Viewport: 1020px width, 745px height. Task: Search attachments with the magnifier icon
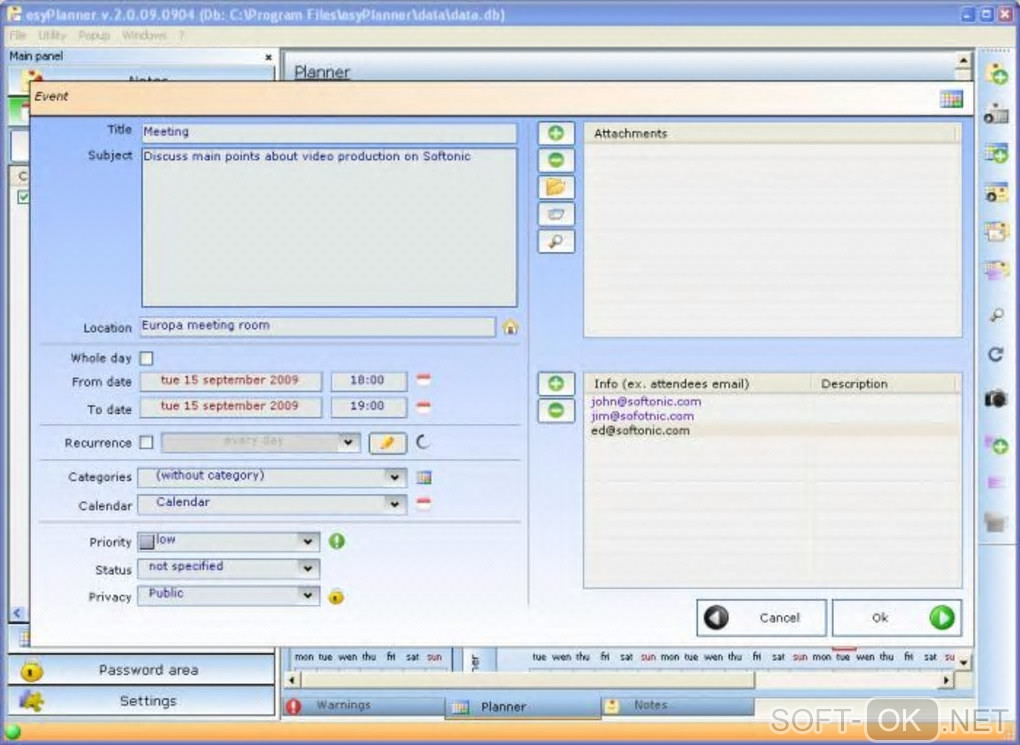coord(556,241)
